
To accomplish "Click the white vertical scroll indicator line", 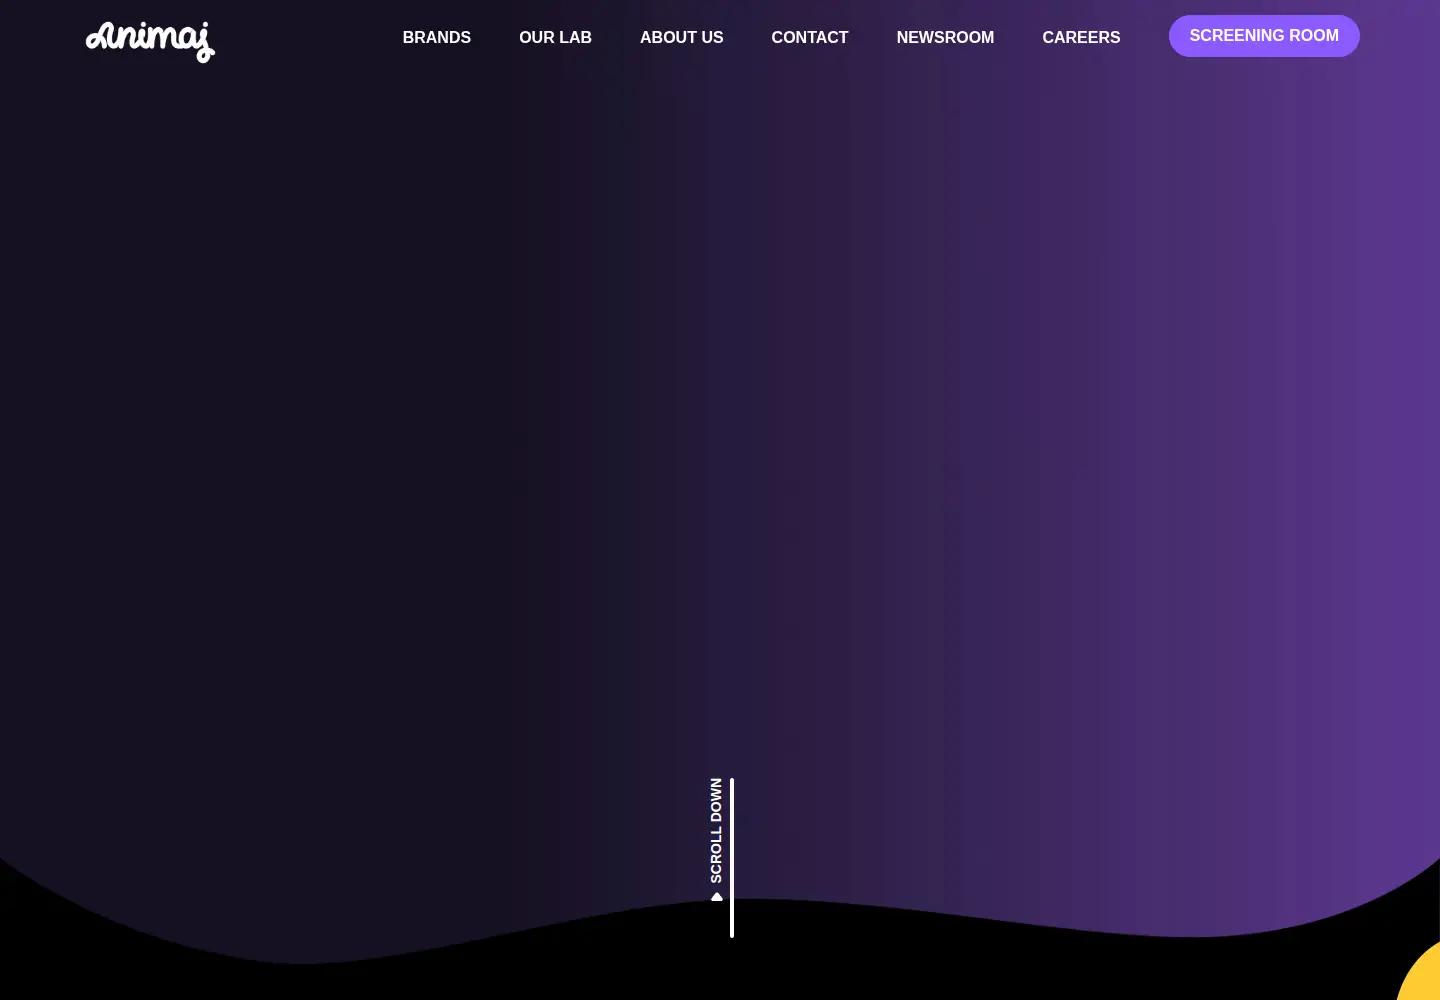I will (x=732, y=858).
